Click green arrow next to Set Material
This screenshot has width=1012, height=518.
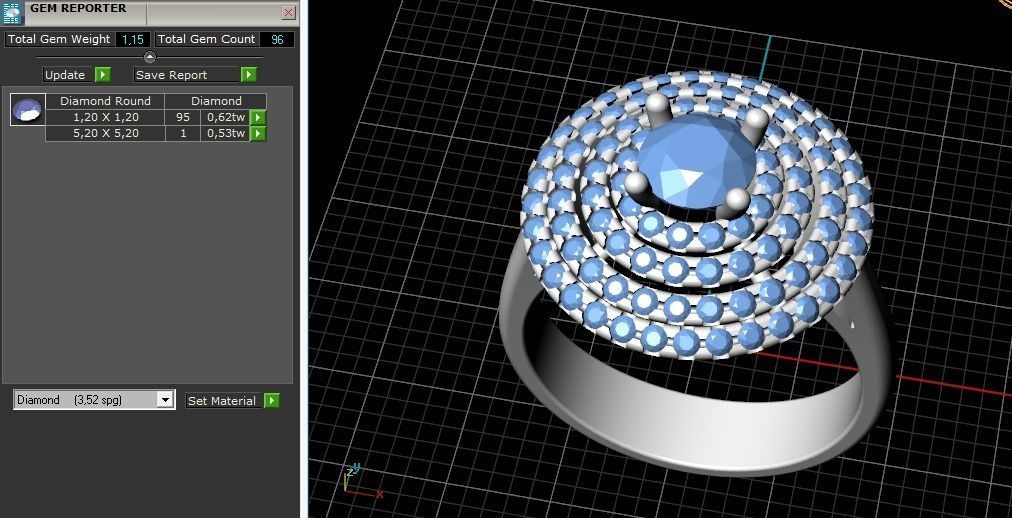[x=272, y=401]
